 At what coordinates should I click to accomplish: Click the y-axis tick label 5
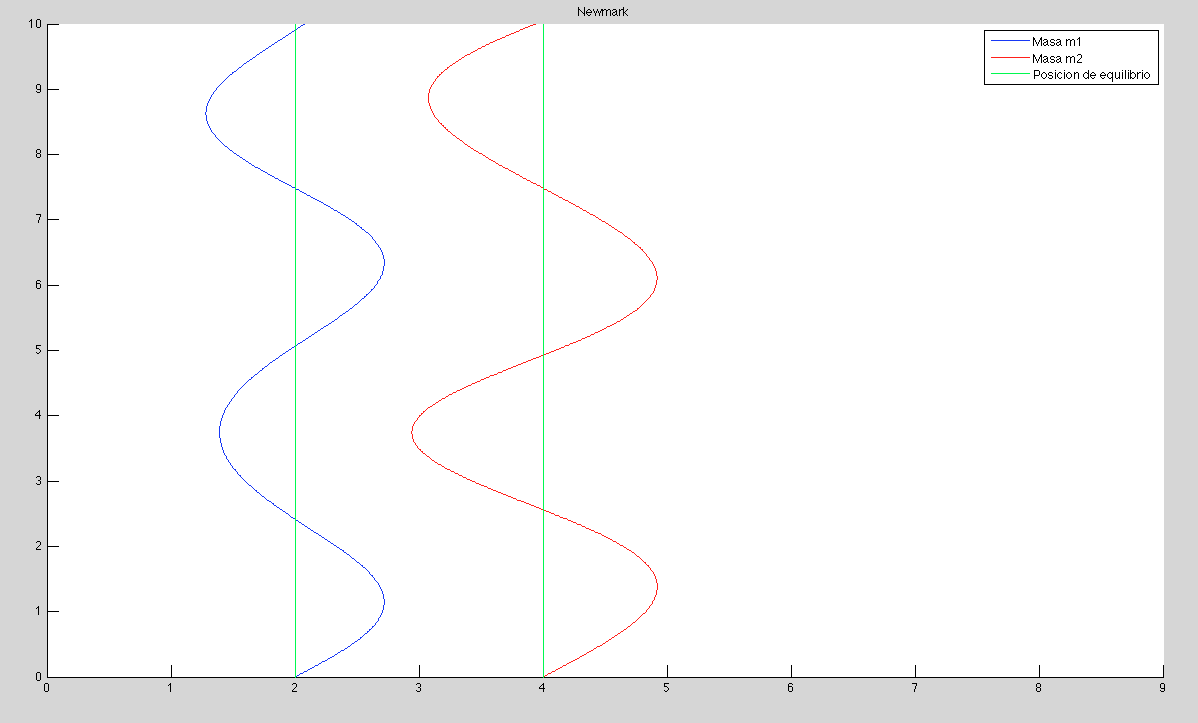tap(38, 351)
